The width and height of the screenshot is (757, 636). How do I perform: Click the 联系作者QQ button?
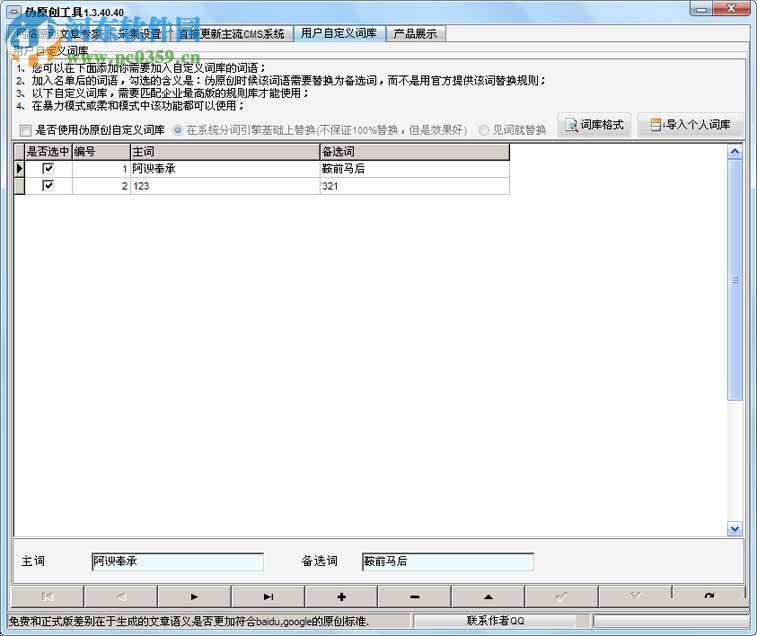tap(495, 620)
